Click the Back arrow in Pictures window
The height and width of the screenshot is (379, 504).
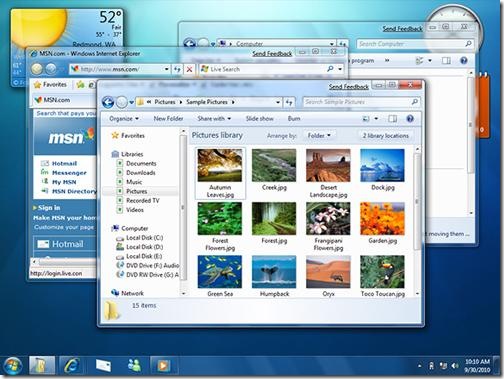click(108, 102)
